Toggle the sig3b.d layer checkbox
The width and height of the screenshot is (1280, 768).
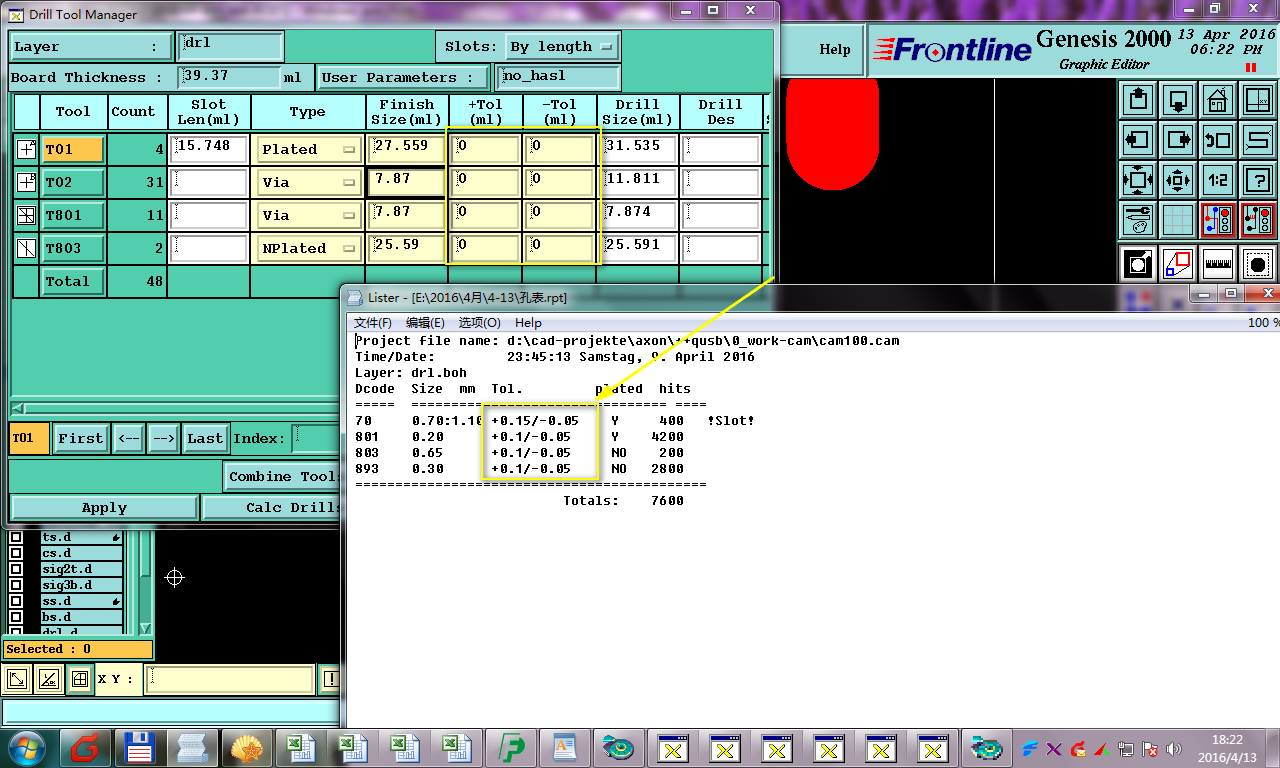(x=16, y=585)
